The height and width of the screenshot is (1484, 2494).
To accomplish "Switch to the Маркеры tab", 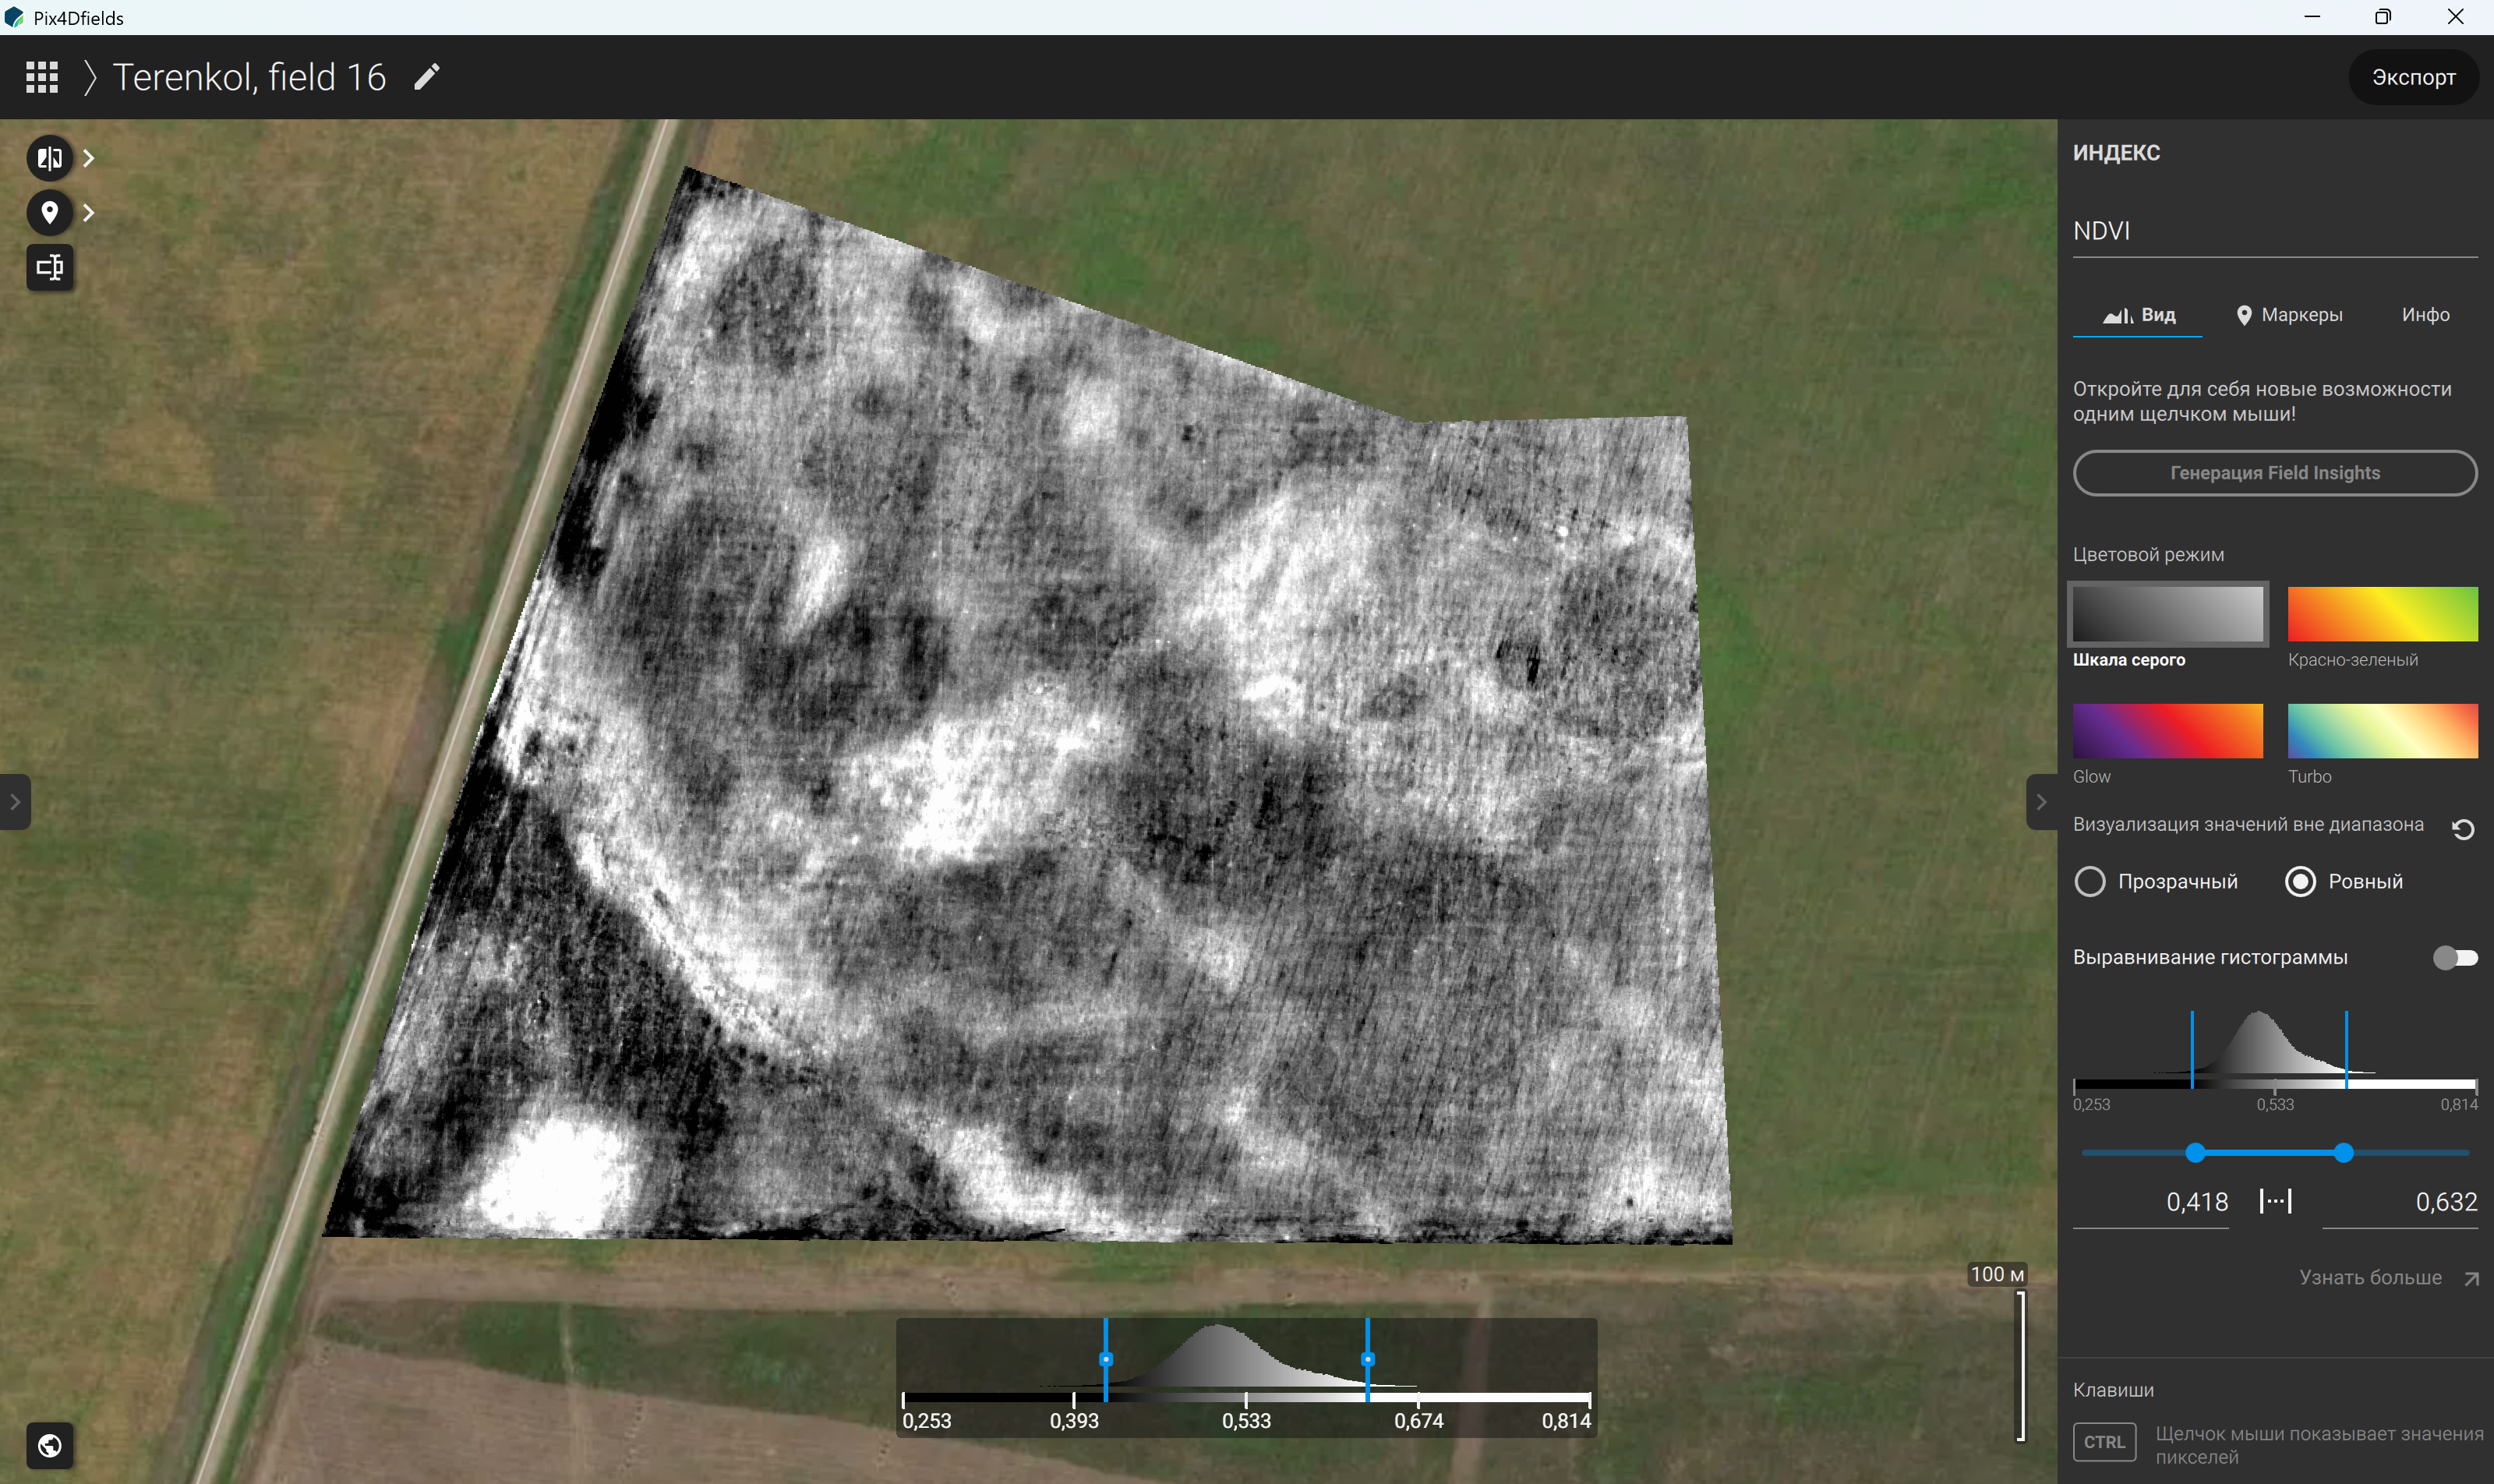I will coord(2289,315).
